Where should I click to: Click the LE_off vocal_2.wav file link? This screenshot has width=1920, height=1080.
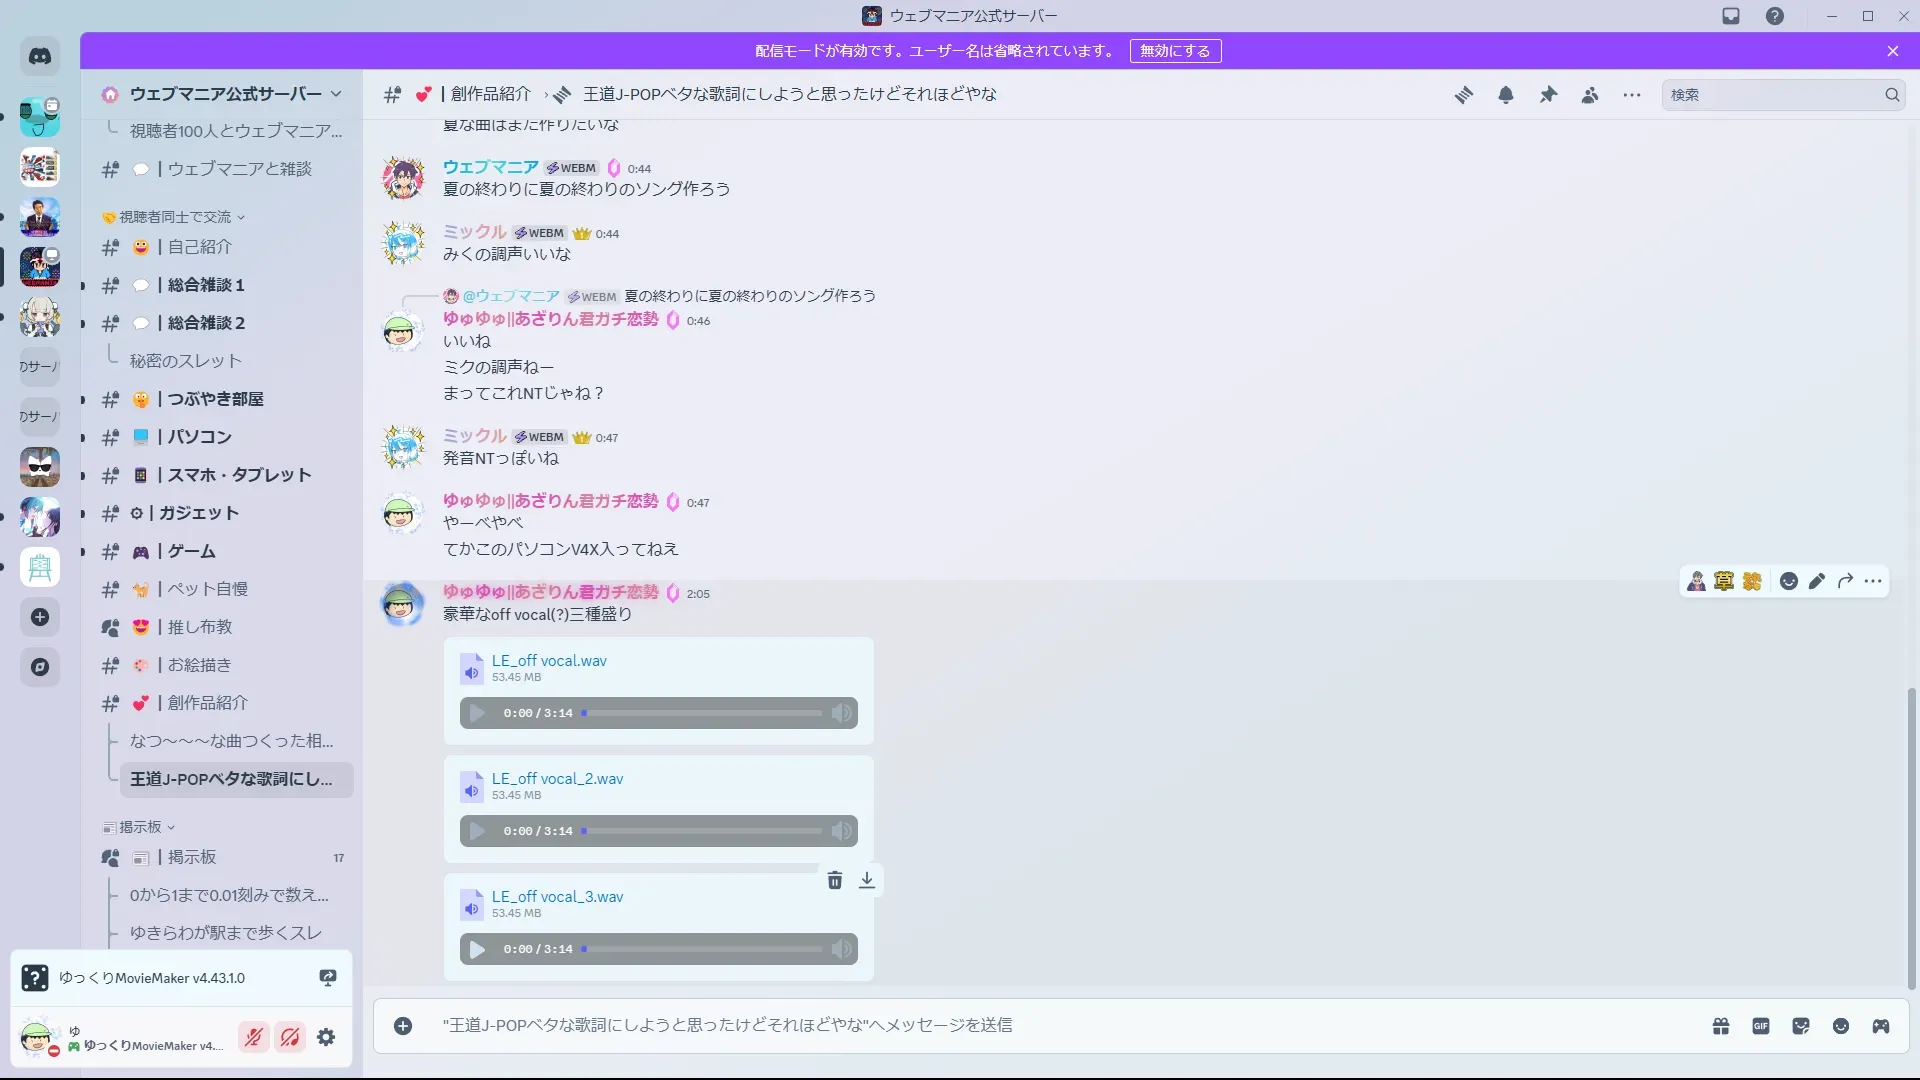coord(557,779)
